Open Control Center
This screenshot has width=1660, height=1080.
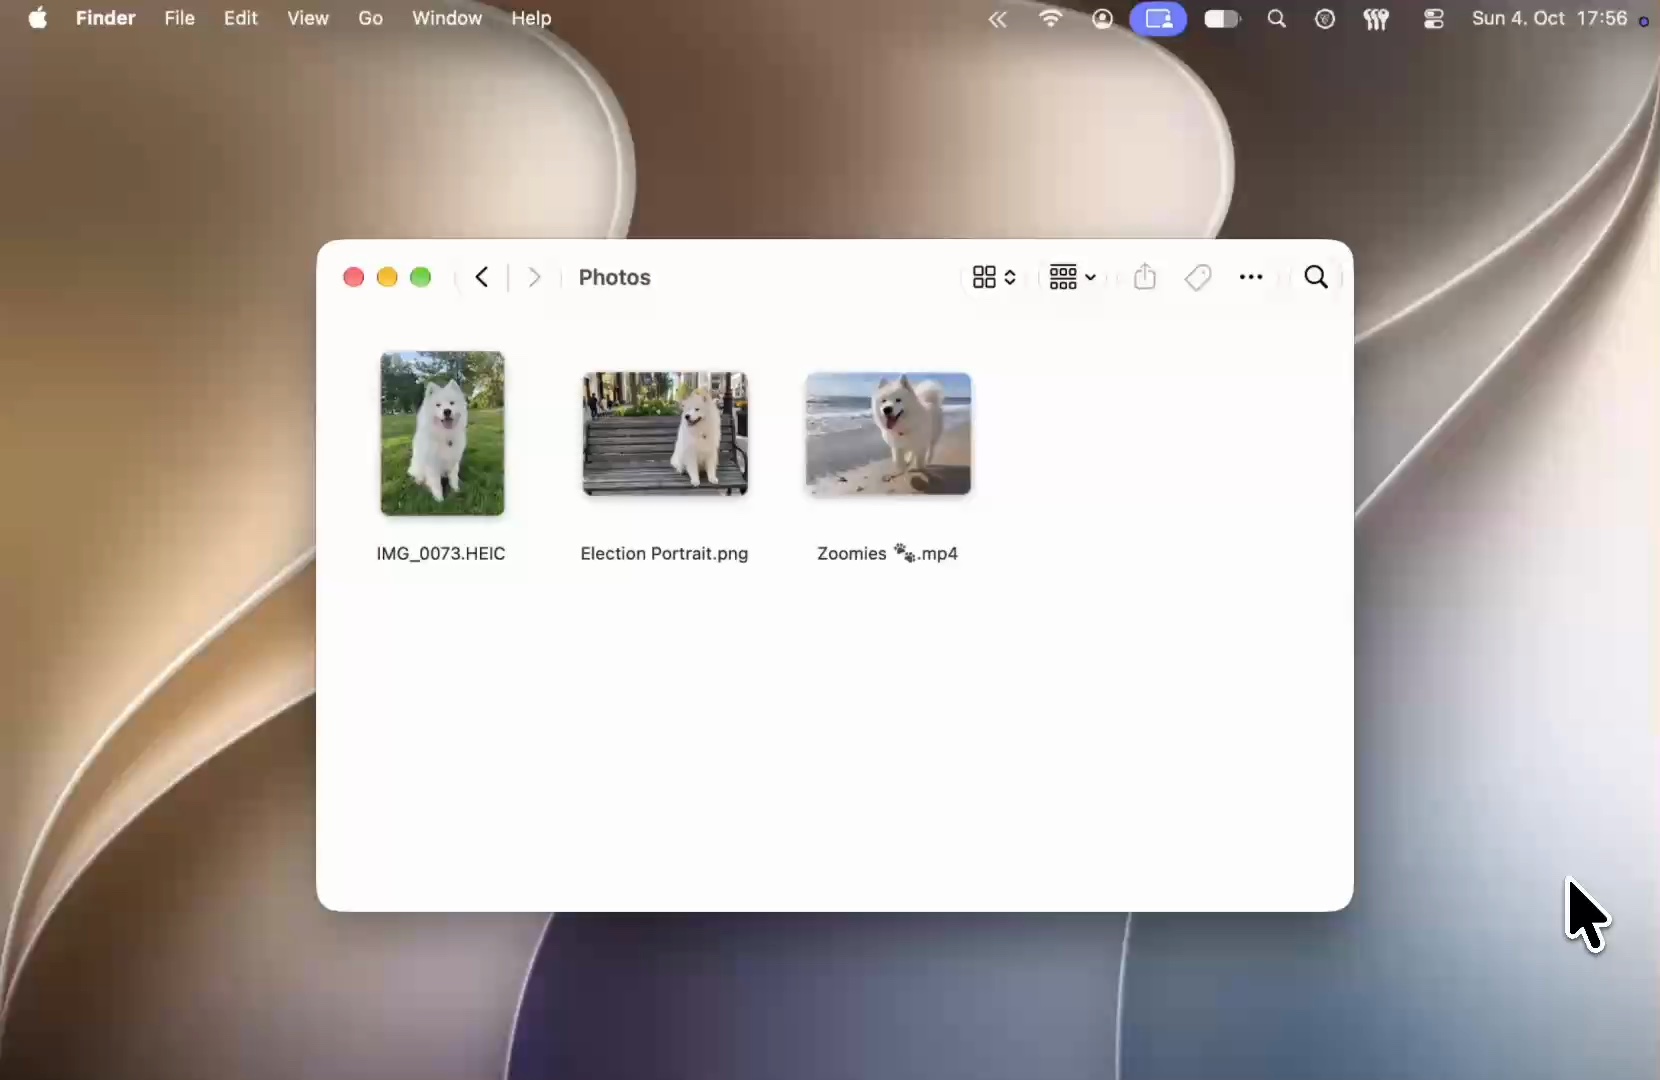(x=1433, y=18)
